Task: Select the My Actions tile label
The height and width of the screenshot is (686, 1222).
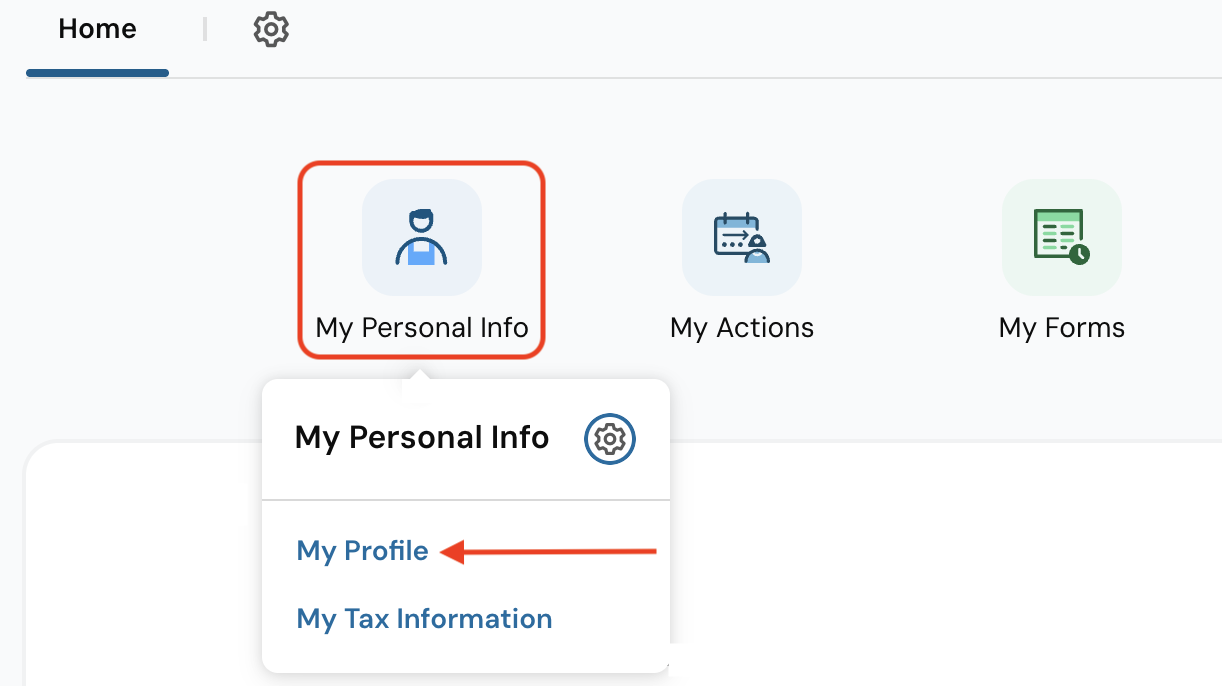Action: [x=742, y=328]
